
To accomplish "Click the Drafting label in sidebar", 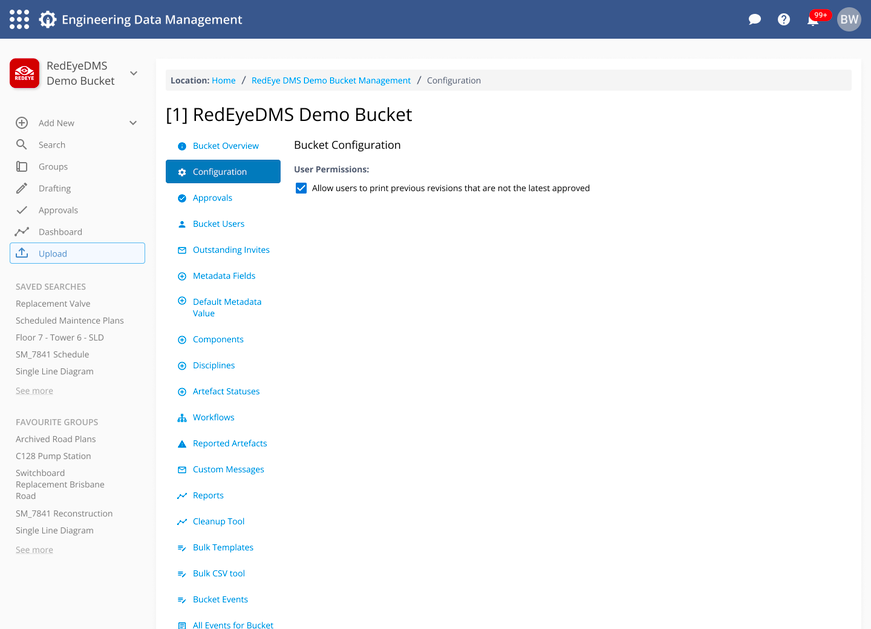I will (x=54, y=188).
